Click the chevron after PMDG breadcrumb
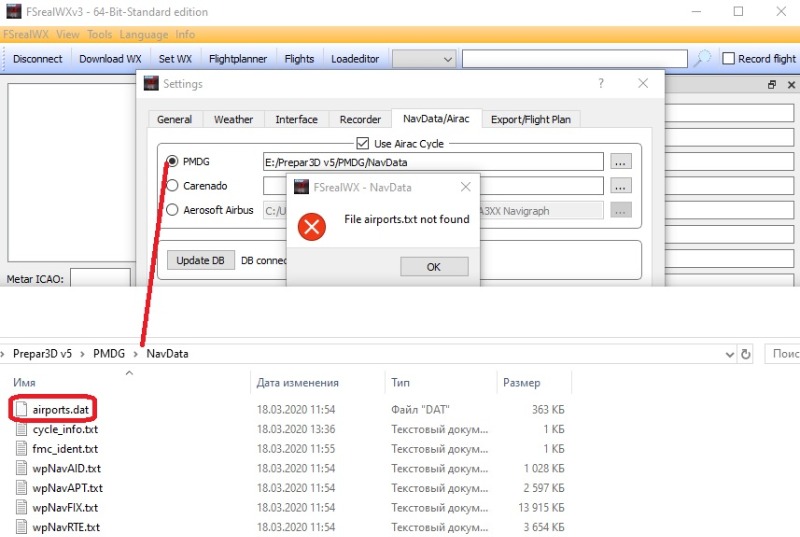This screenshot has width=800, height=537. coord(136,354)
